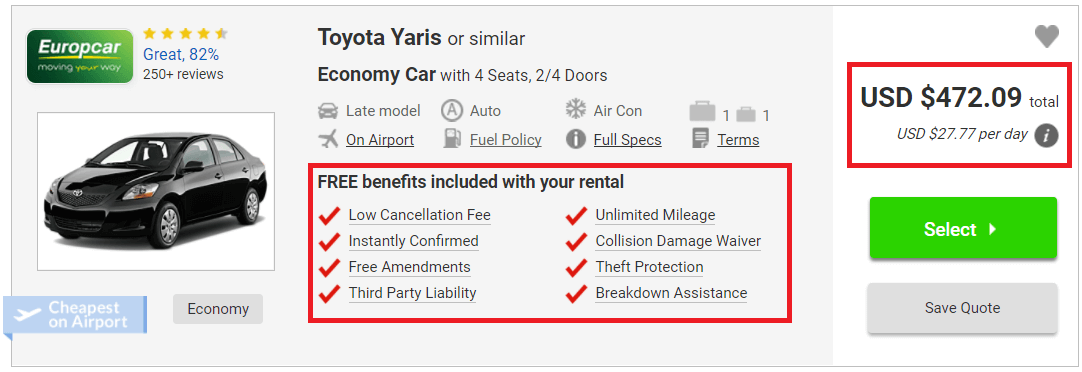The height and width of the screenshot is (372, 1082).
Task: Save the quote with Save Quote
Action: (x=962, y=308)
